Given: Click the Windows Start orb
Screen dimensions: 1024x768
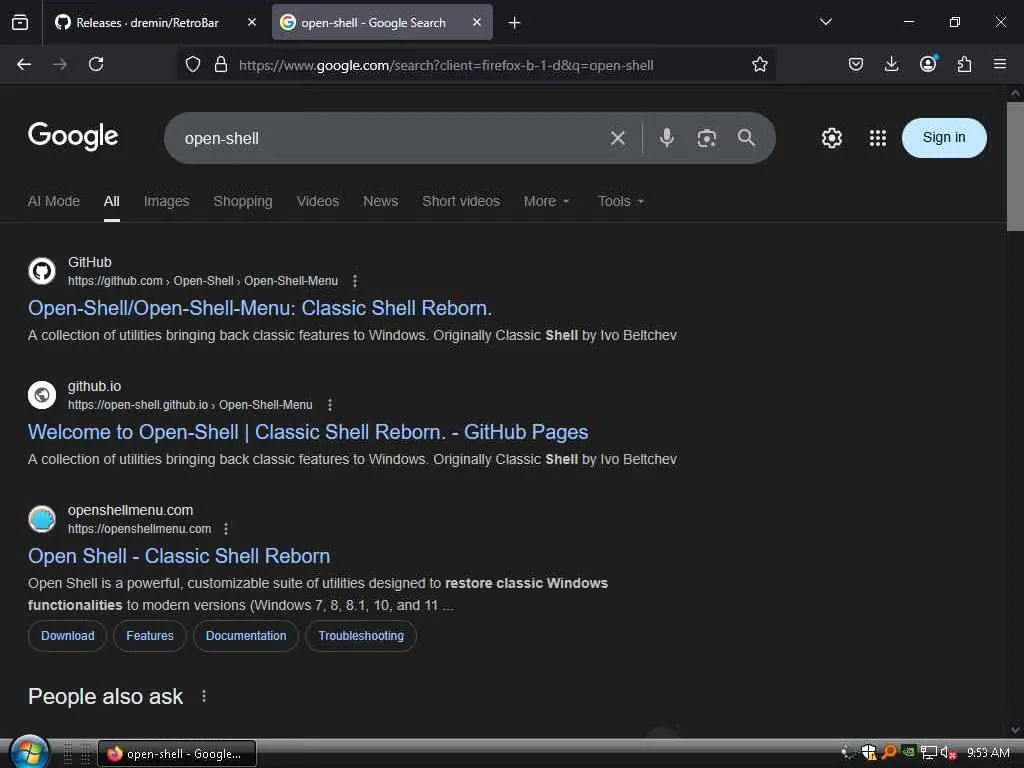Looking at the screenshot, I should [29, 752].
